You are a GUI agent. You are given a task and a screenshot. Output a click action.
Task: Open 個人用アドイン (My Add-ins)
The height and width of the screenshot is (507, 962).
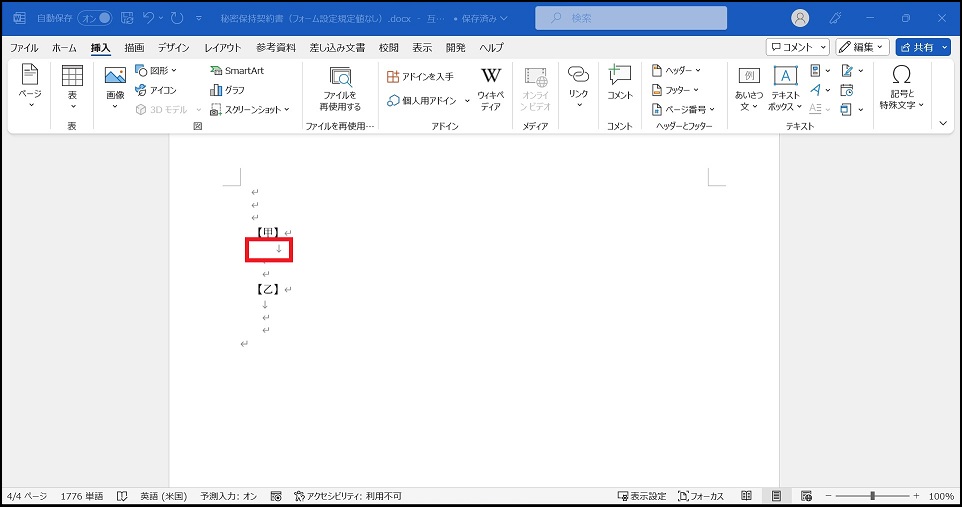point(422,101)
